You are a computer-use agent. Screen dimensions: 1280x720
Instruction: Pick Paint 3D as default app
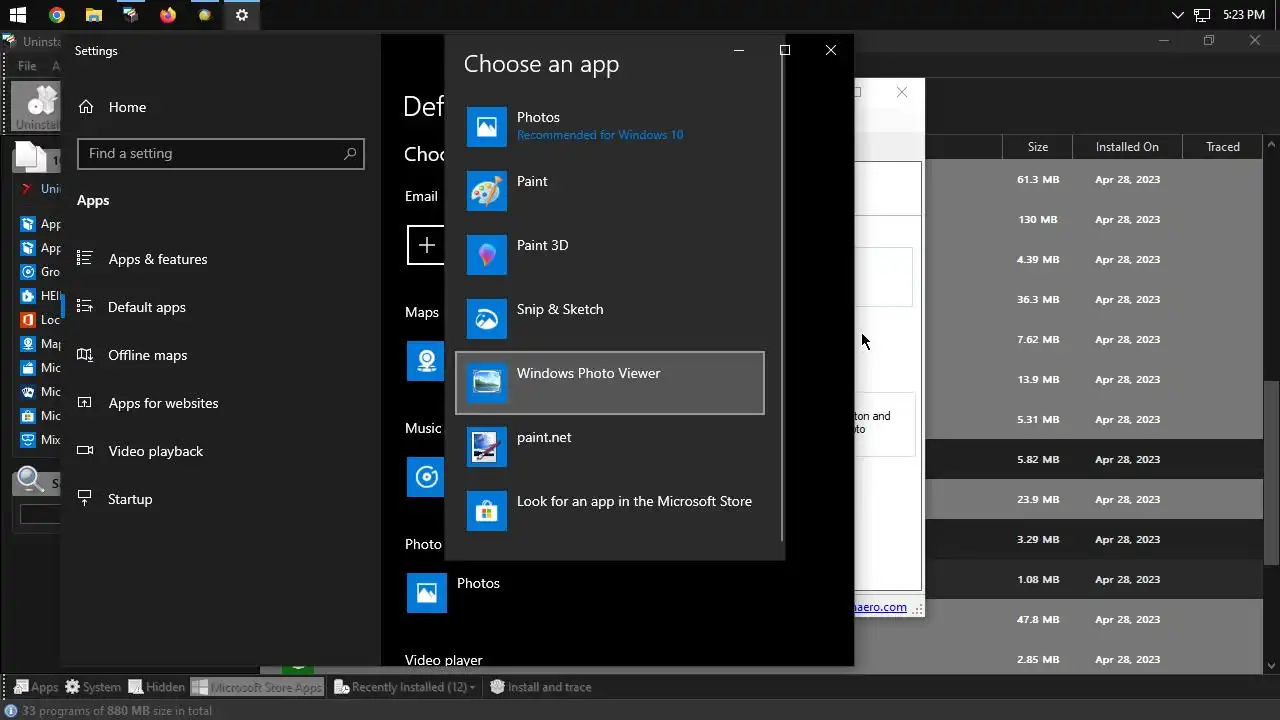(x=610, y=254)
